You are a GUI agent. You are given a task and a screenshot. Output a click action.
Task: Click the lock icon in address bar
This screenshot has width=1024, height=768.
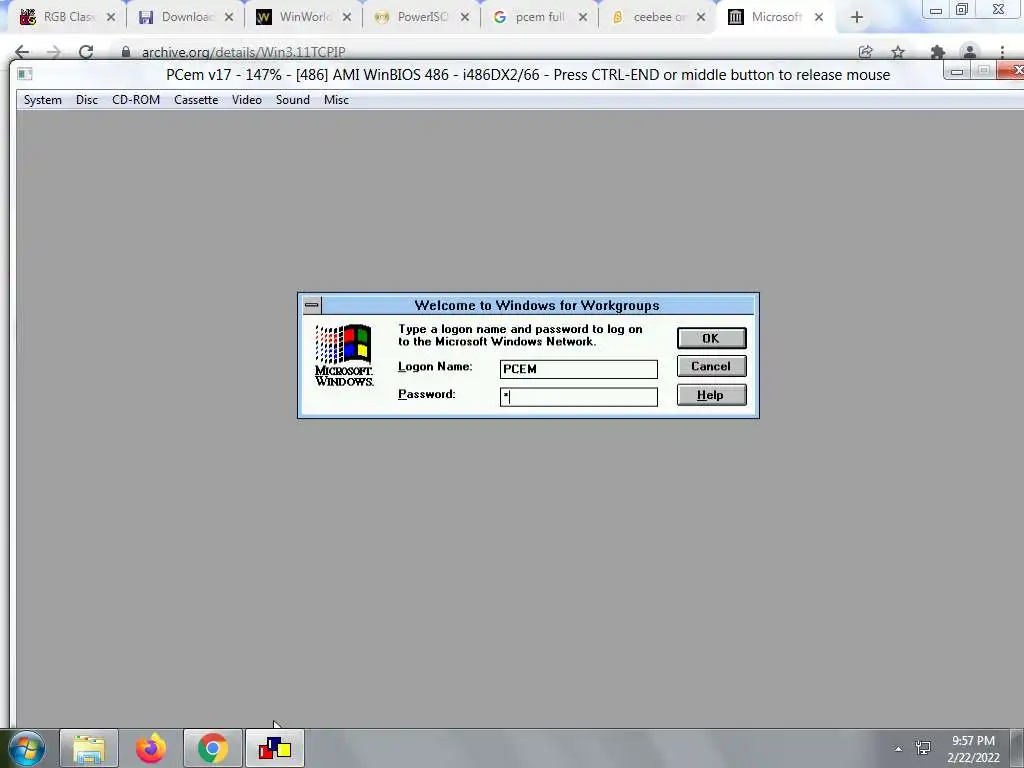126,52
